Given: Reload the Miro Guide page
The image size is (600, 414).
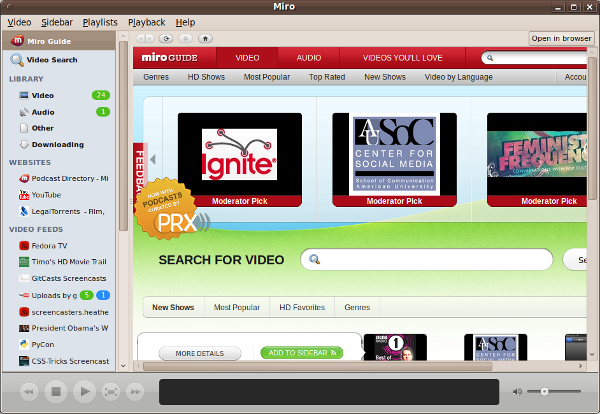Looking at the screenshot, I should coord(166,38).
